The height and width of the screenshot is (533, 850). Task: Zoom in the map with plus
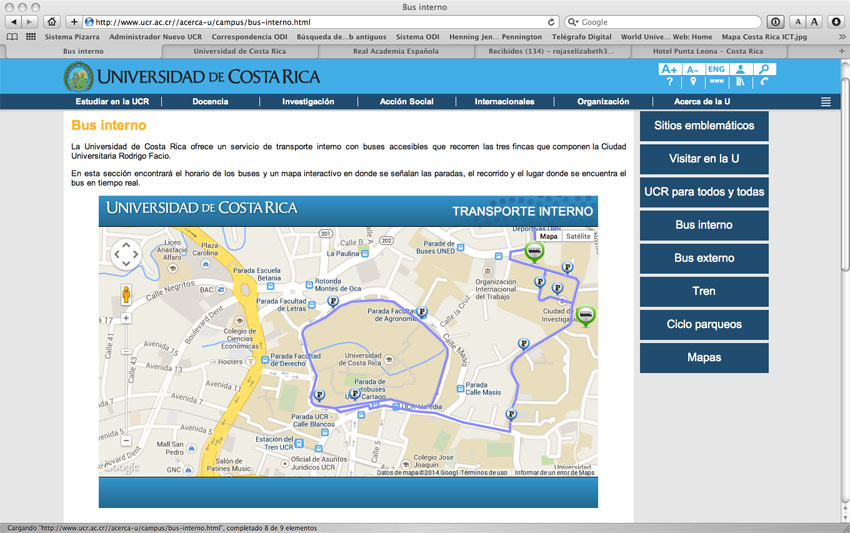[126, 318]
